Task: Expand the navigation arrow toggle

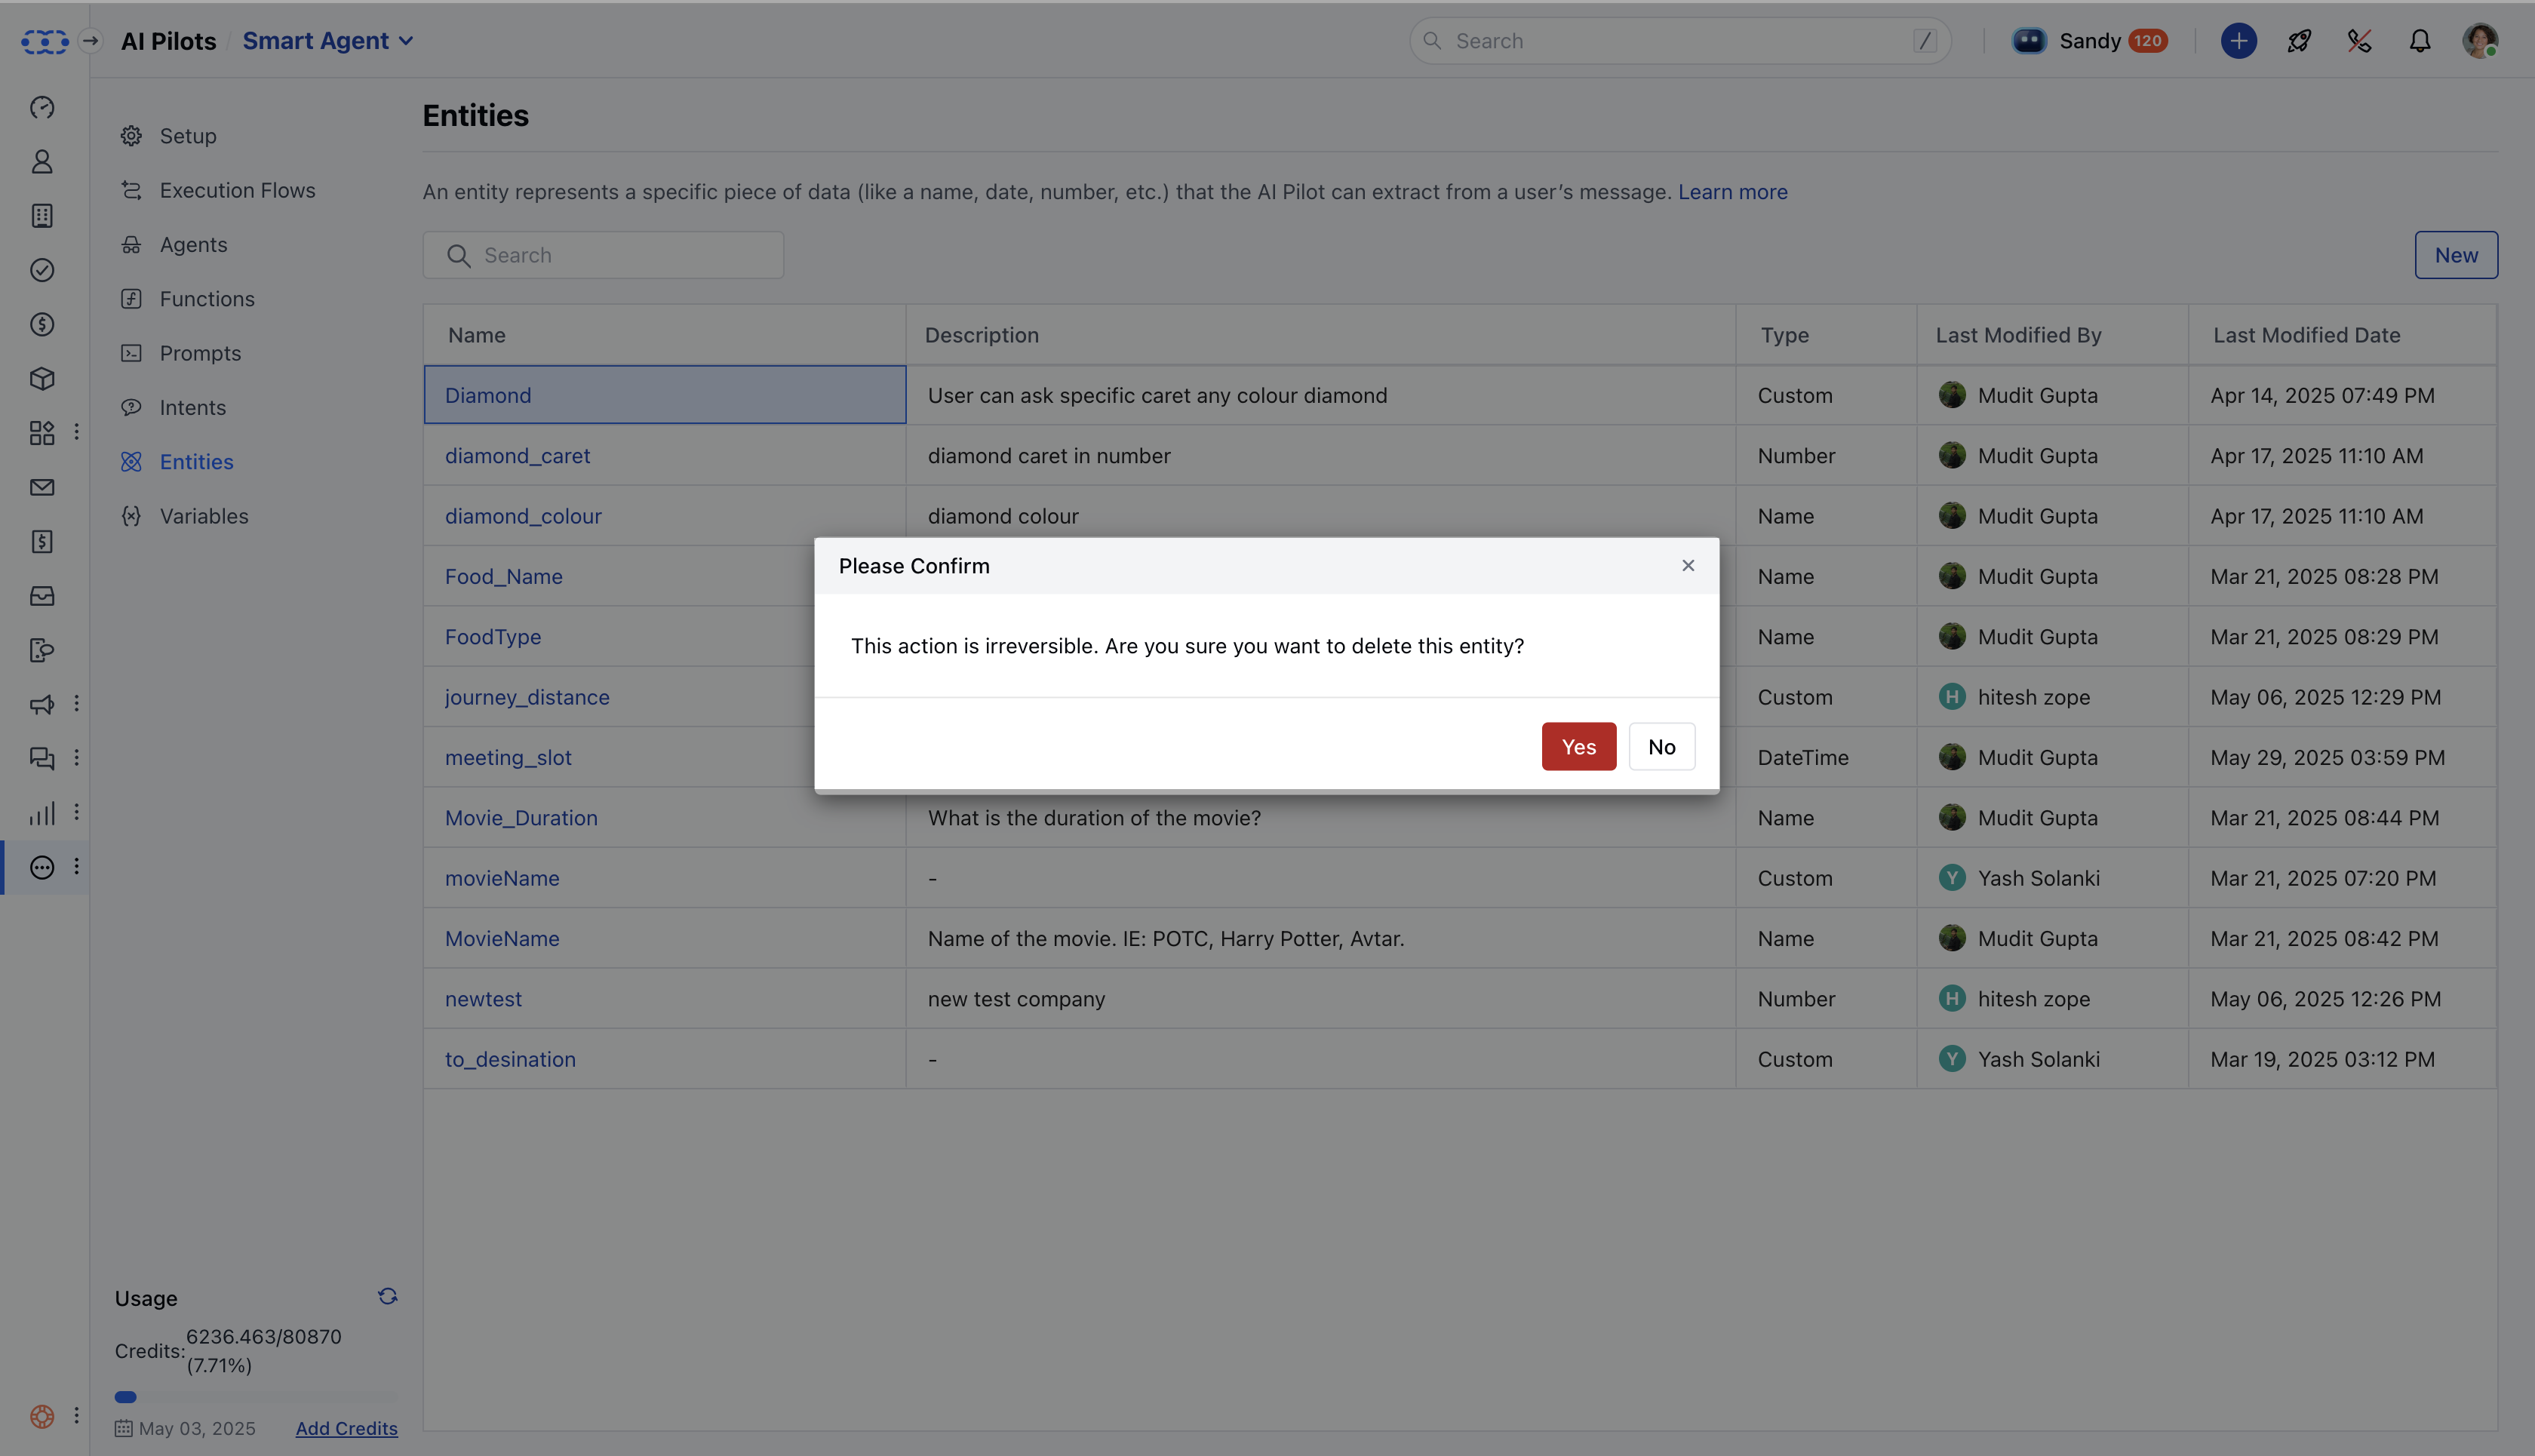Action: [90, 41]
